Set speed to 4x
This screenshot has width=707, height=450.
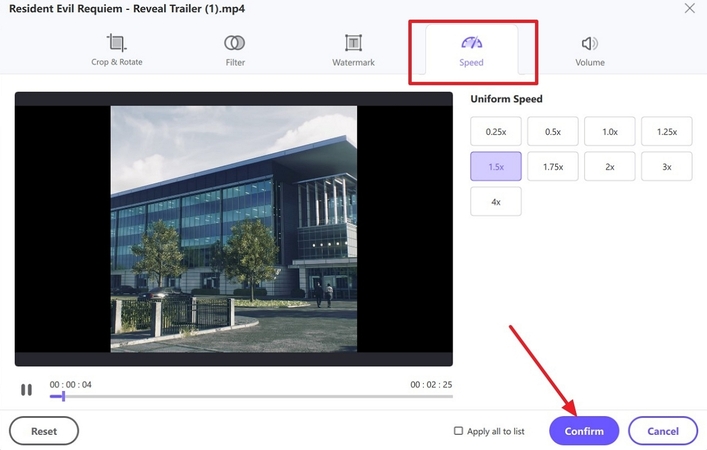[496, 202]
